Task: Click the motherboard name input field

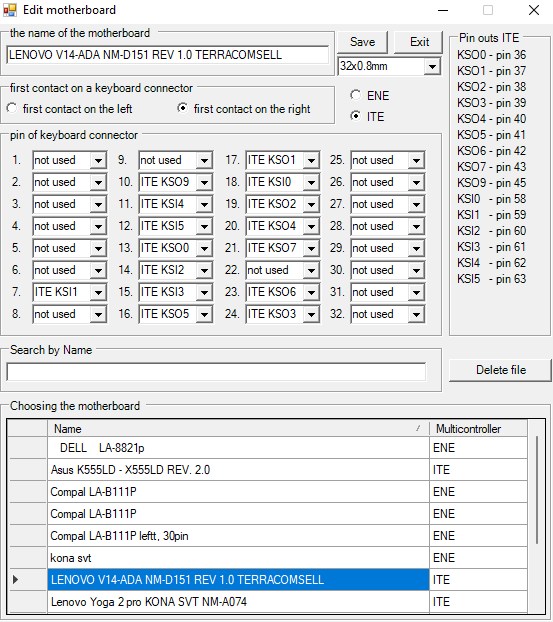Action: point(167,55)
